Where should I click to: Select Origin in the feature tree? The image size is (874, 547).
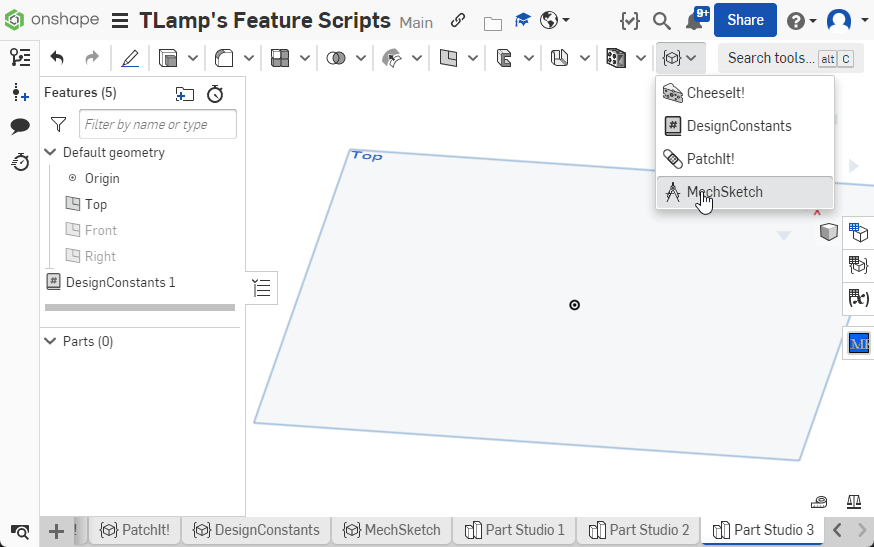102,178
